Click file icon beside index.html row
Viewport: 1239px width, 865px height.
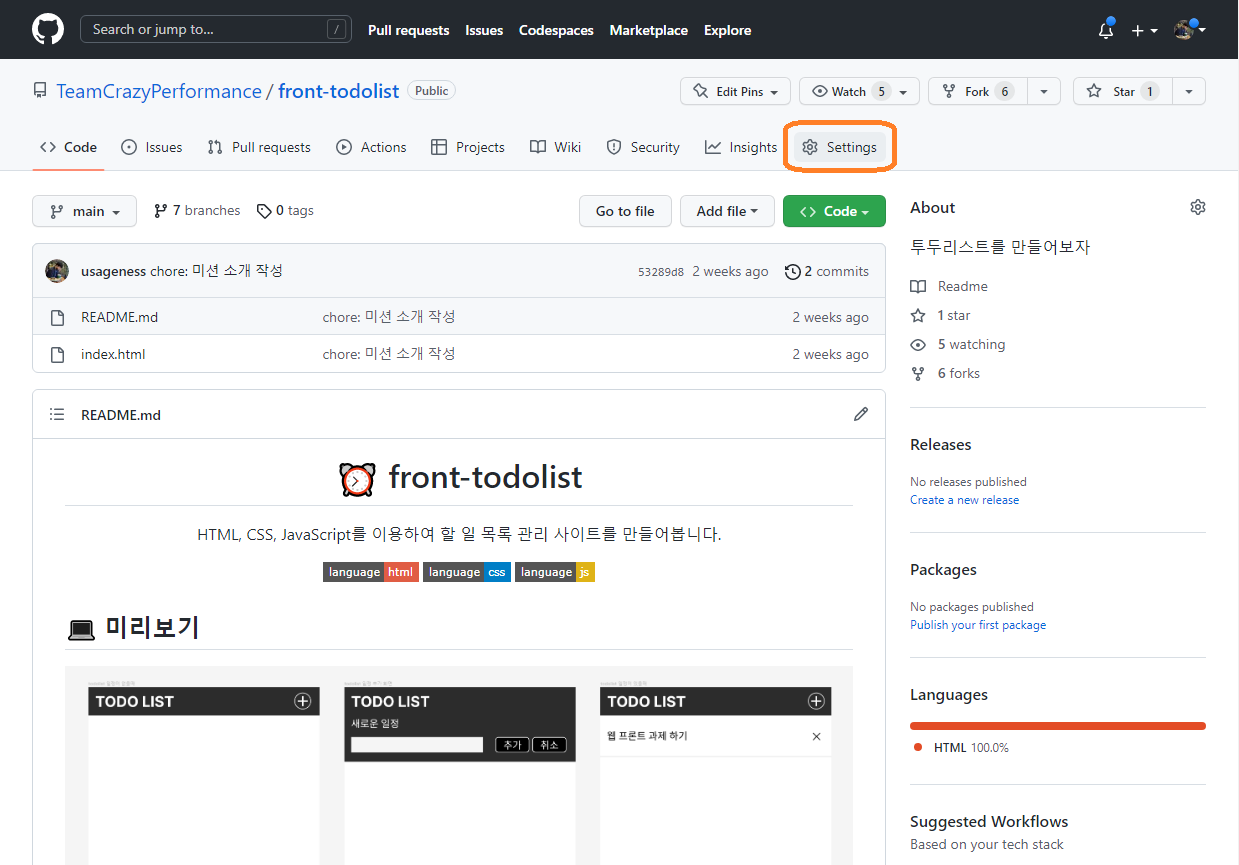tap(57, 354)
